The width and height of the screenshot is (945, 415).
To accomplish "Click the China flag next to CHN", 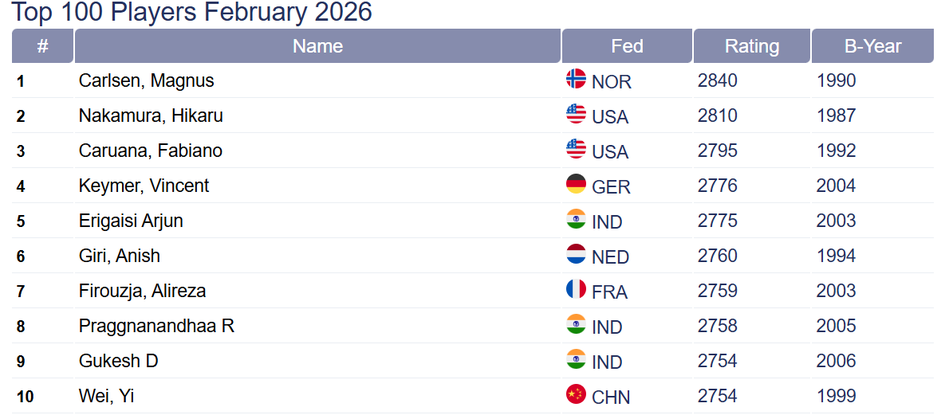I will pyautogui.click(x=576, y=395).
